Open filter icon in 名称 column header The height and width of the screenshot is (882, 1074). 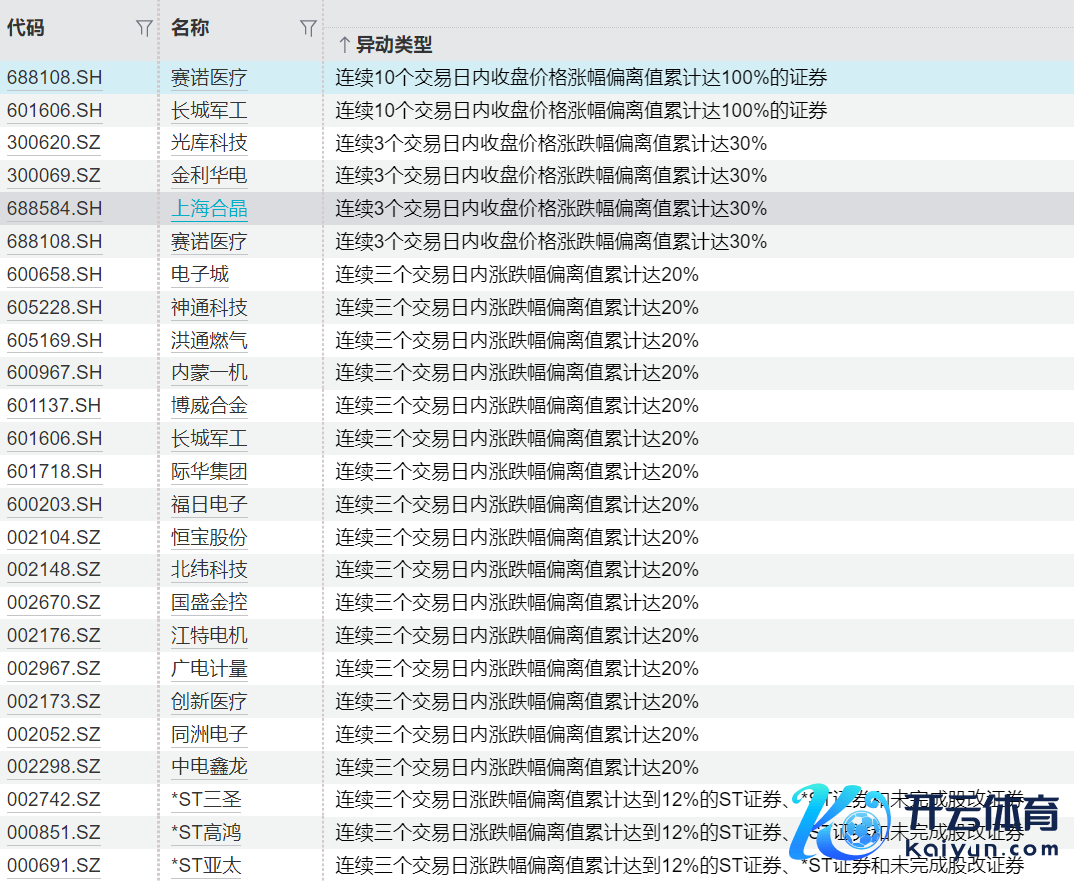click(x=308, y=29)
